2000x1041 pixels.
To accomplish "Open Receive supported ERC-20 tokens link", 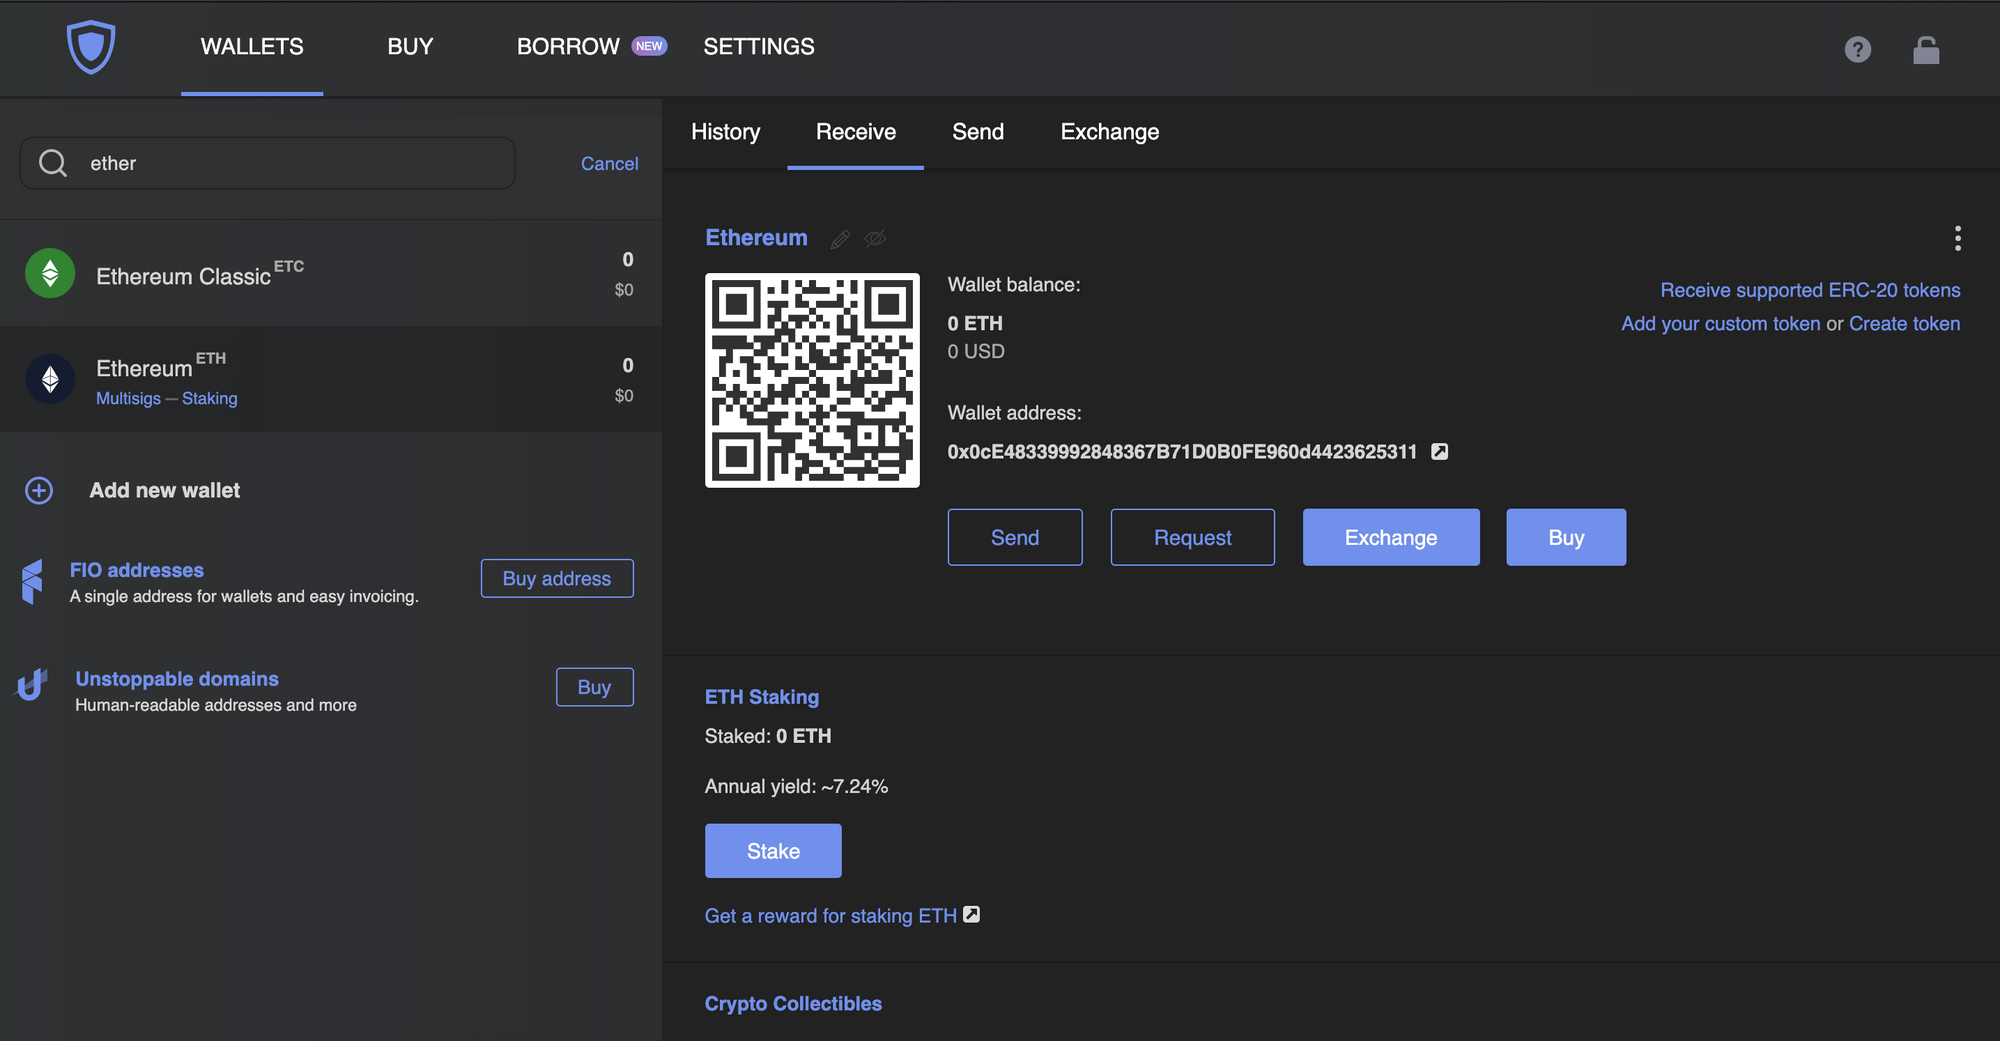I will [1810, 290].
